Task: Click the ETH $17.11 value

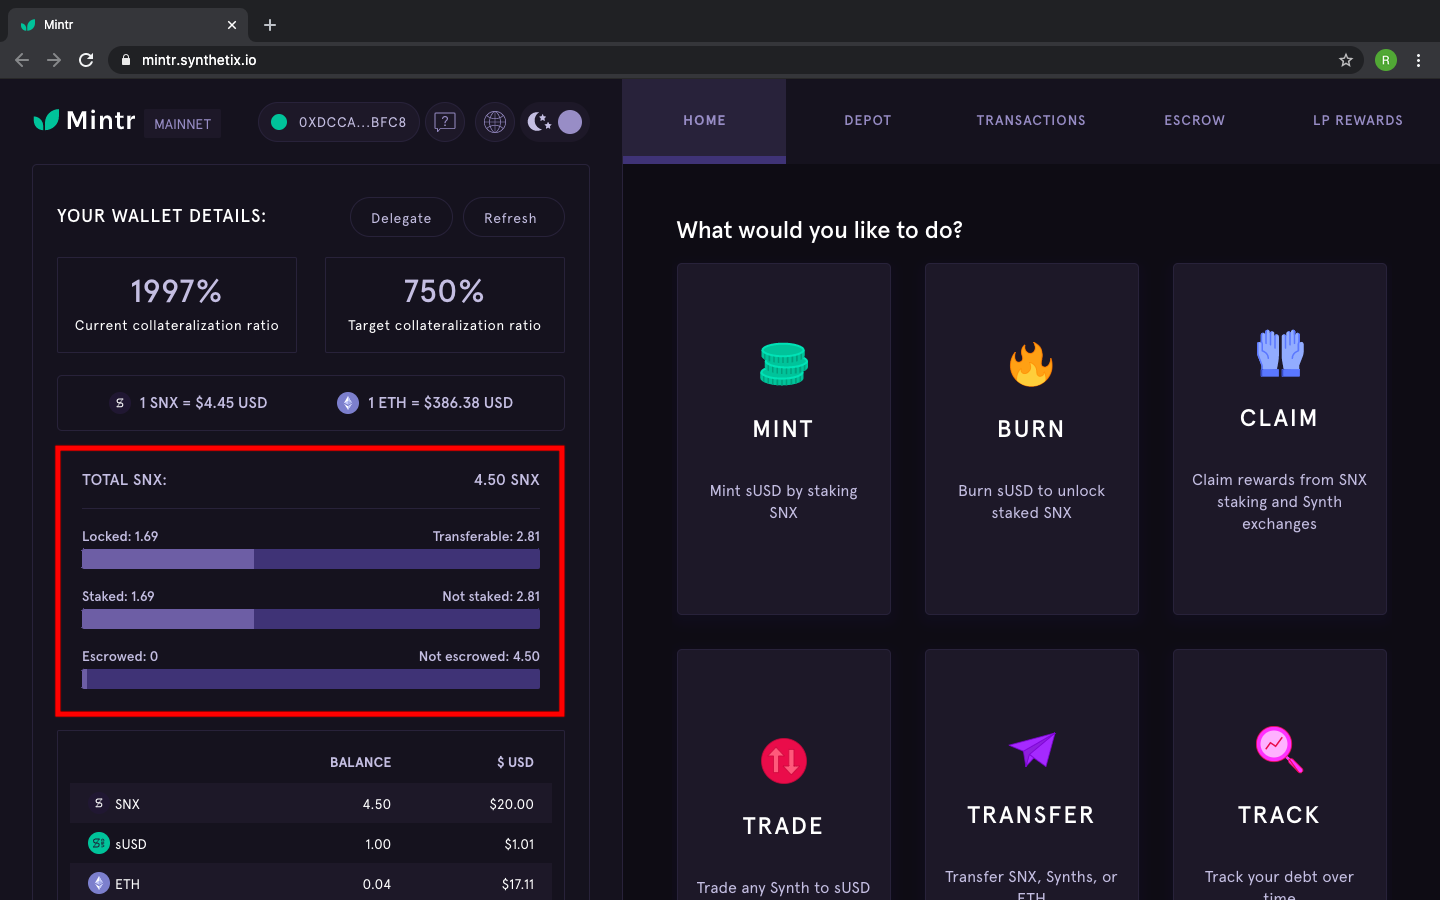Action: (518, 884)
